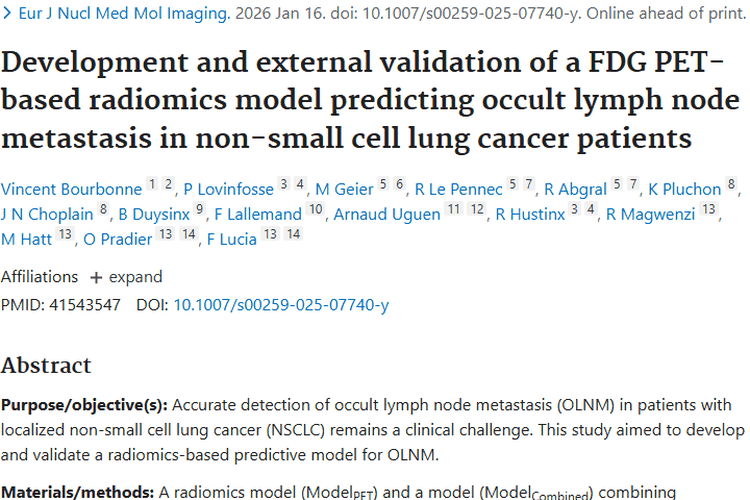Expand the Affiliations section
Viewport: 750px width, 500px height.
click(x=125, y=277)
